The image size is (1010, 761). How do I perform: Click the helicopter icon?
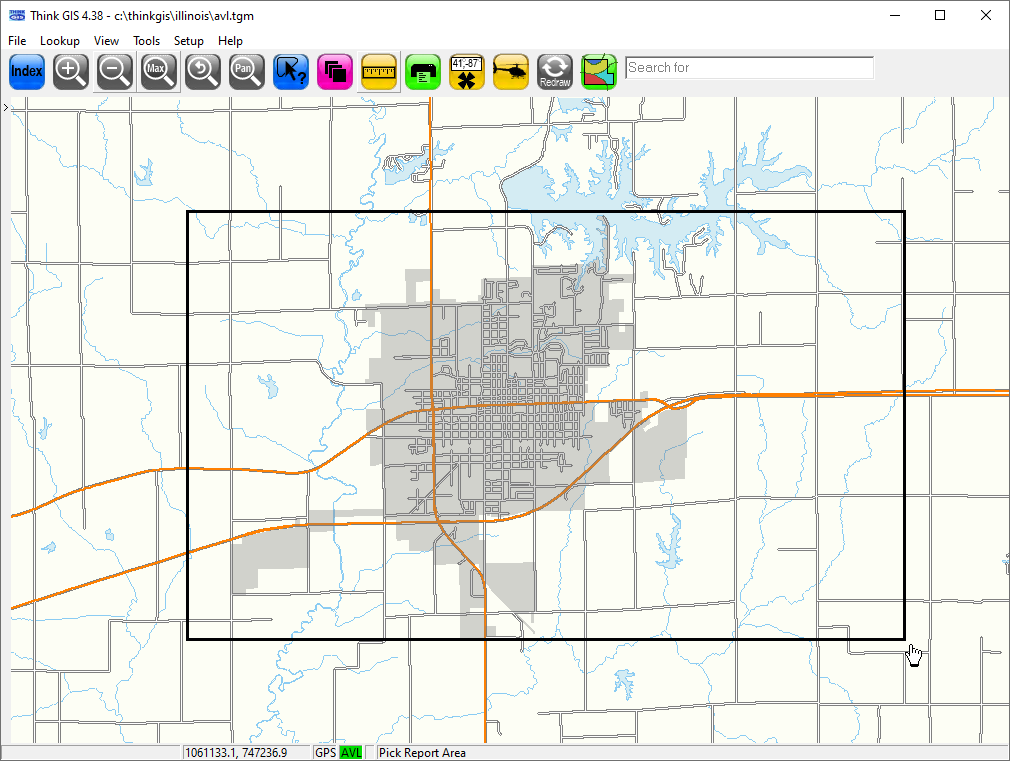coord(511,71)
